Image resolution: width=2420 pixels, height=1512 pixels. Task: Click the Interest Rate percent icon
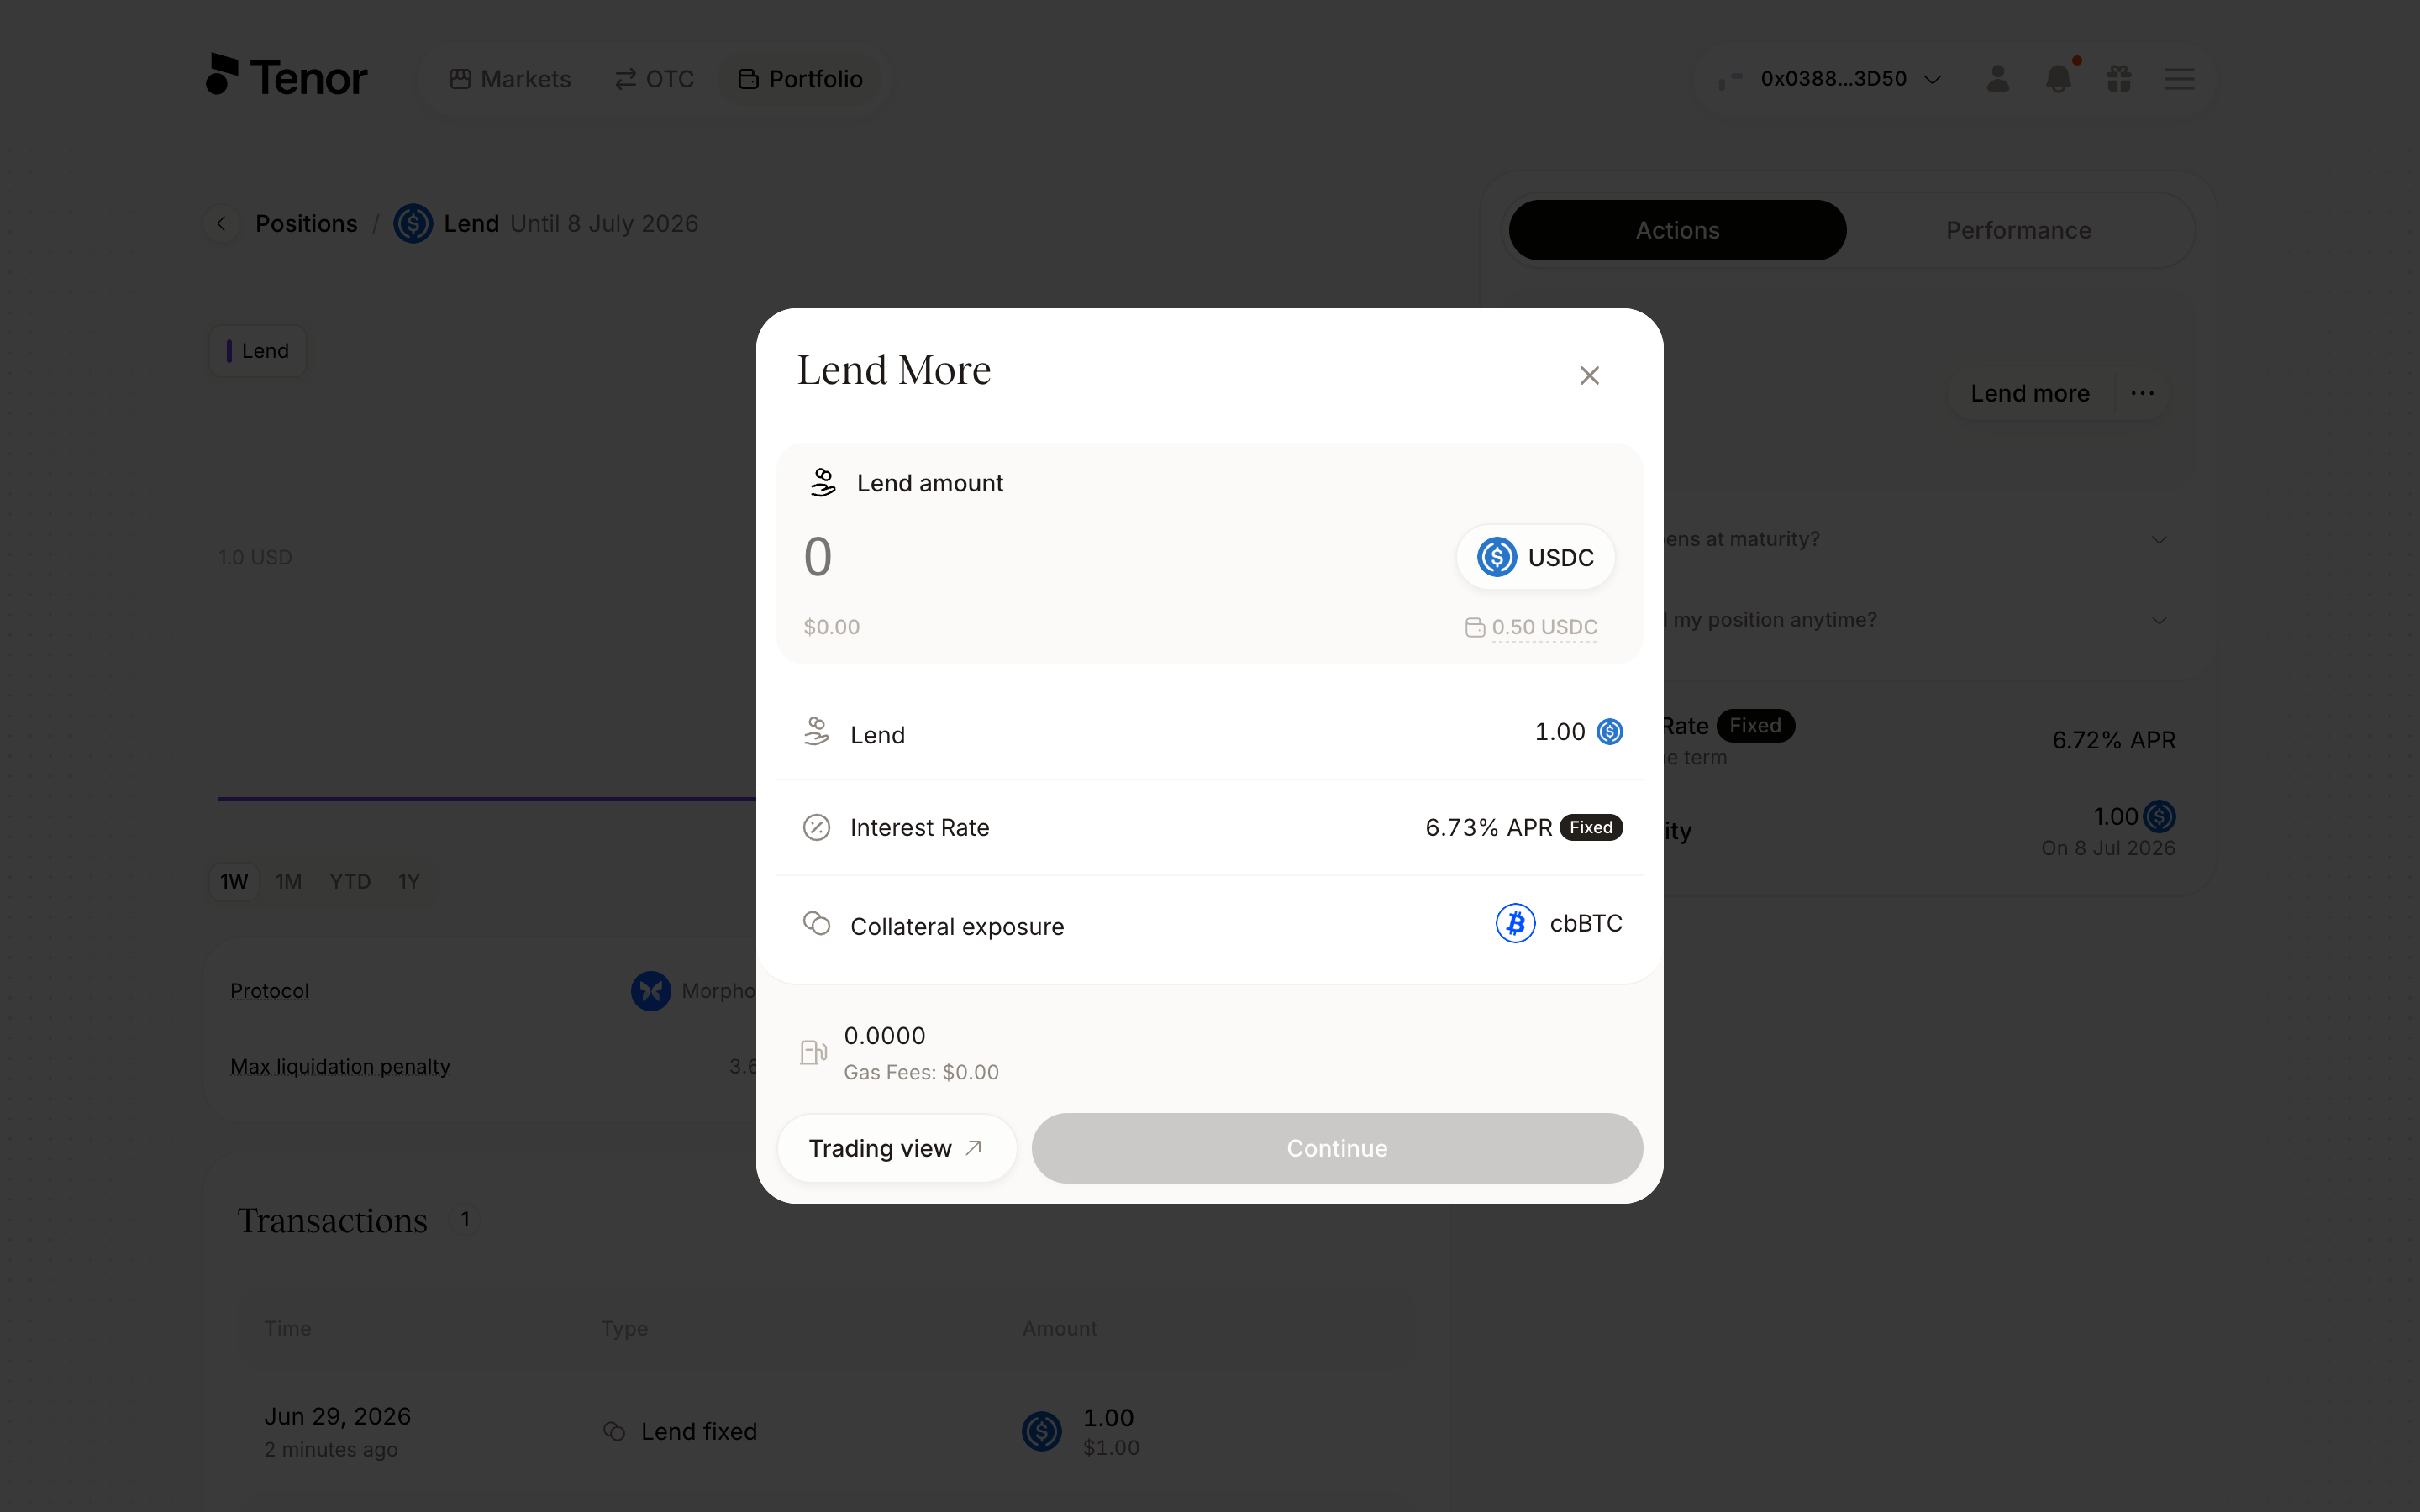pyautogui.click(x=816, y=827)
